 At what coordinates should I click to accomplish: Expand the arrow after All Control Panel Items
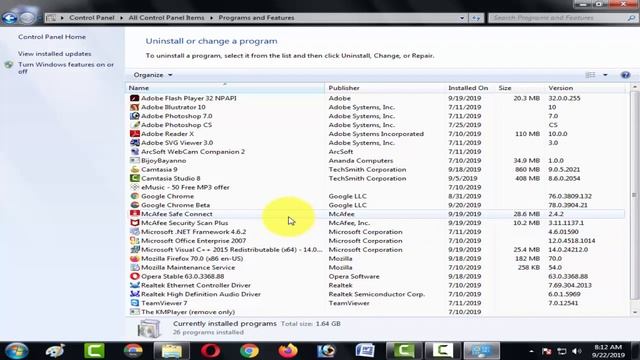tap(211, 18)
